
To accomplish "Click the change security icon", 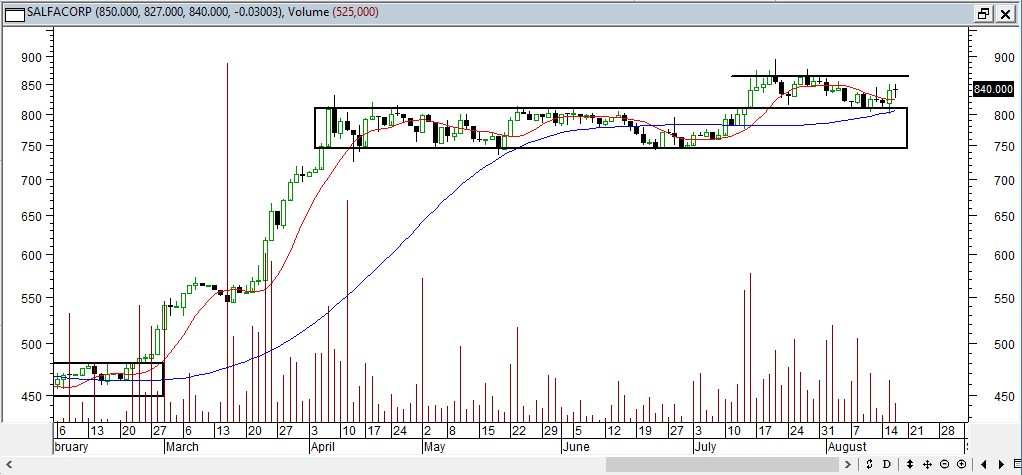I will tap(869, 465).
